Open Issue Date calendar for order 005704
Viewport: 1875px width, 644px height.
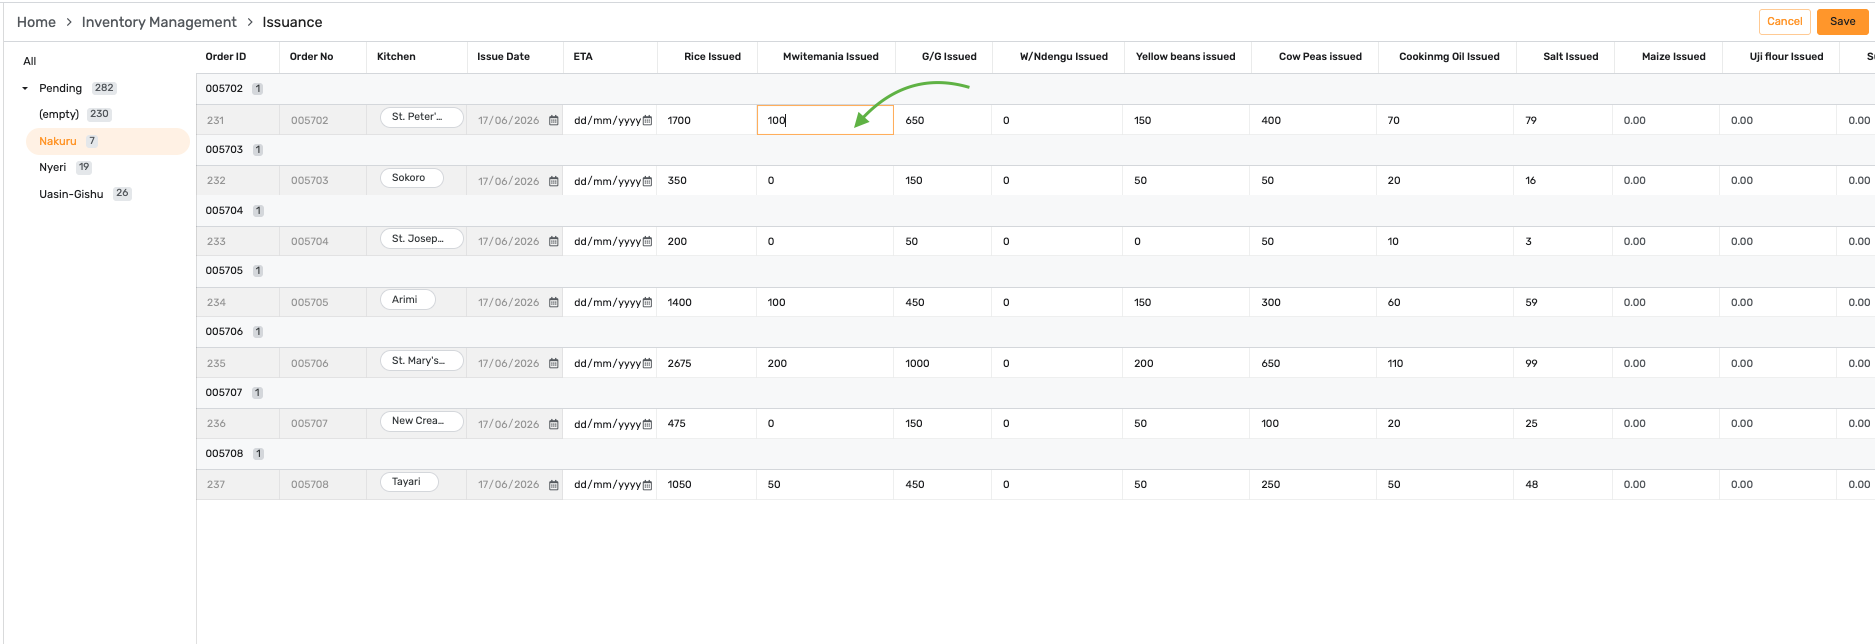(553, 242)
